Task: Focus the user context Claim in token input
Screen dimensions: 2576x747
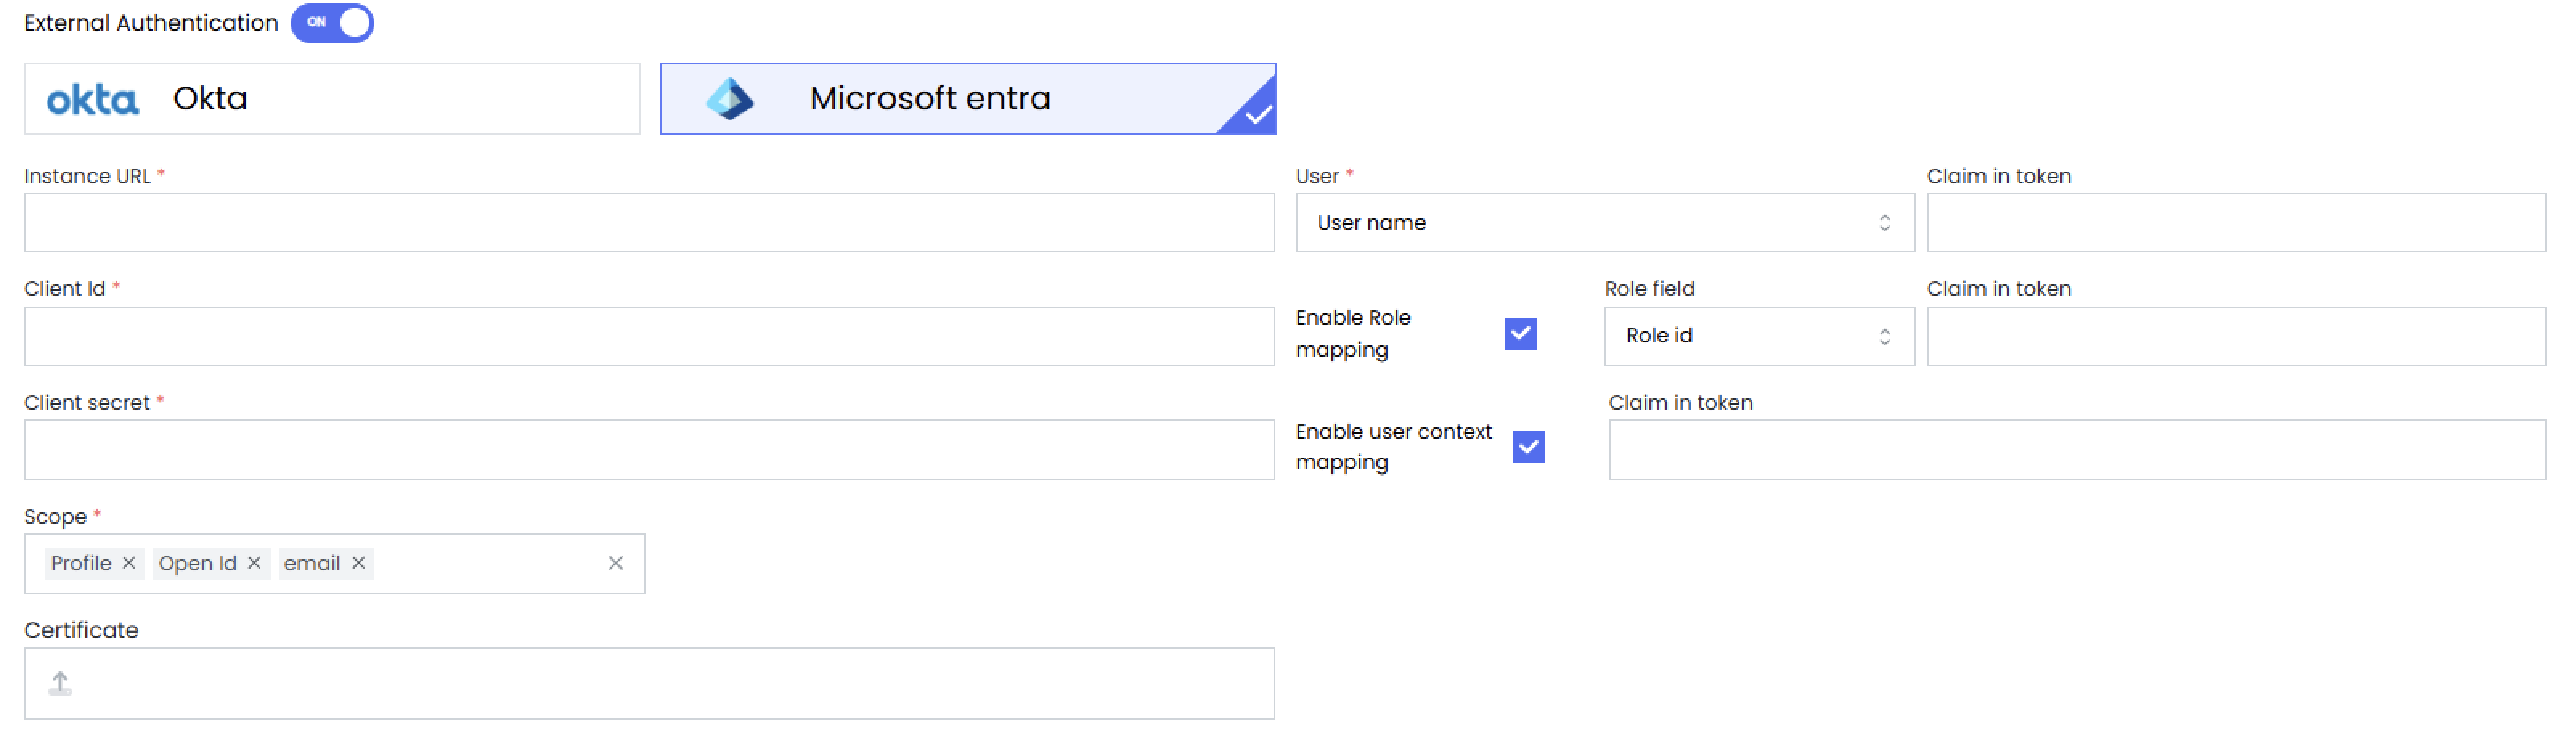Action: 2077,450
